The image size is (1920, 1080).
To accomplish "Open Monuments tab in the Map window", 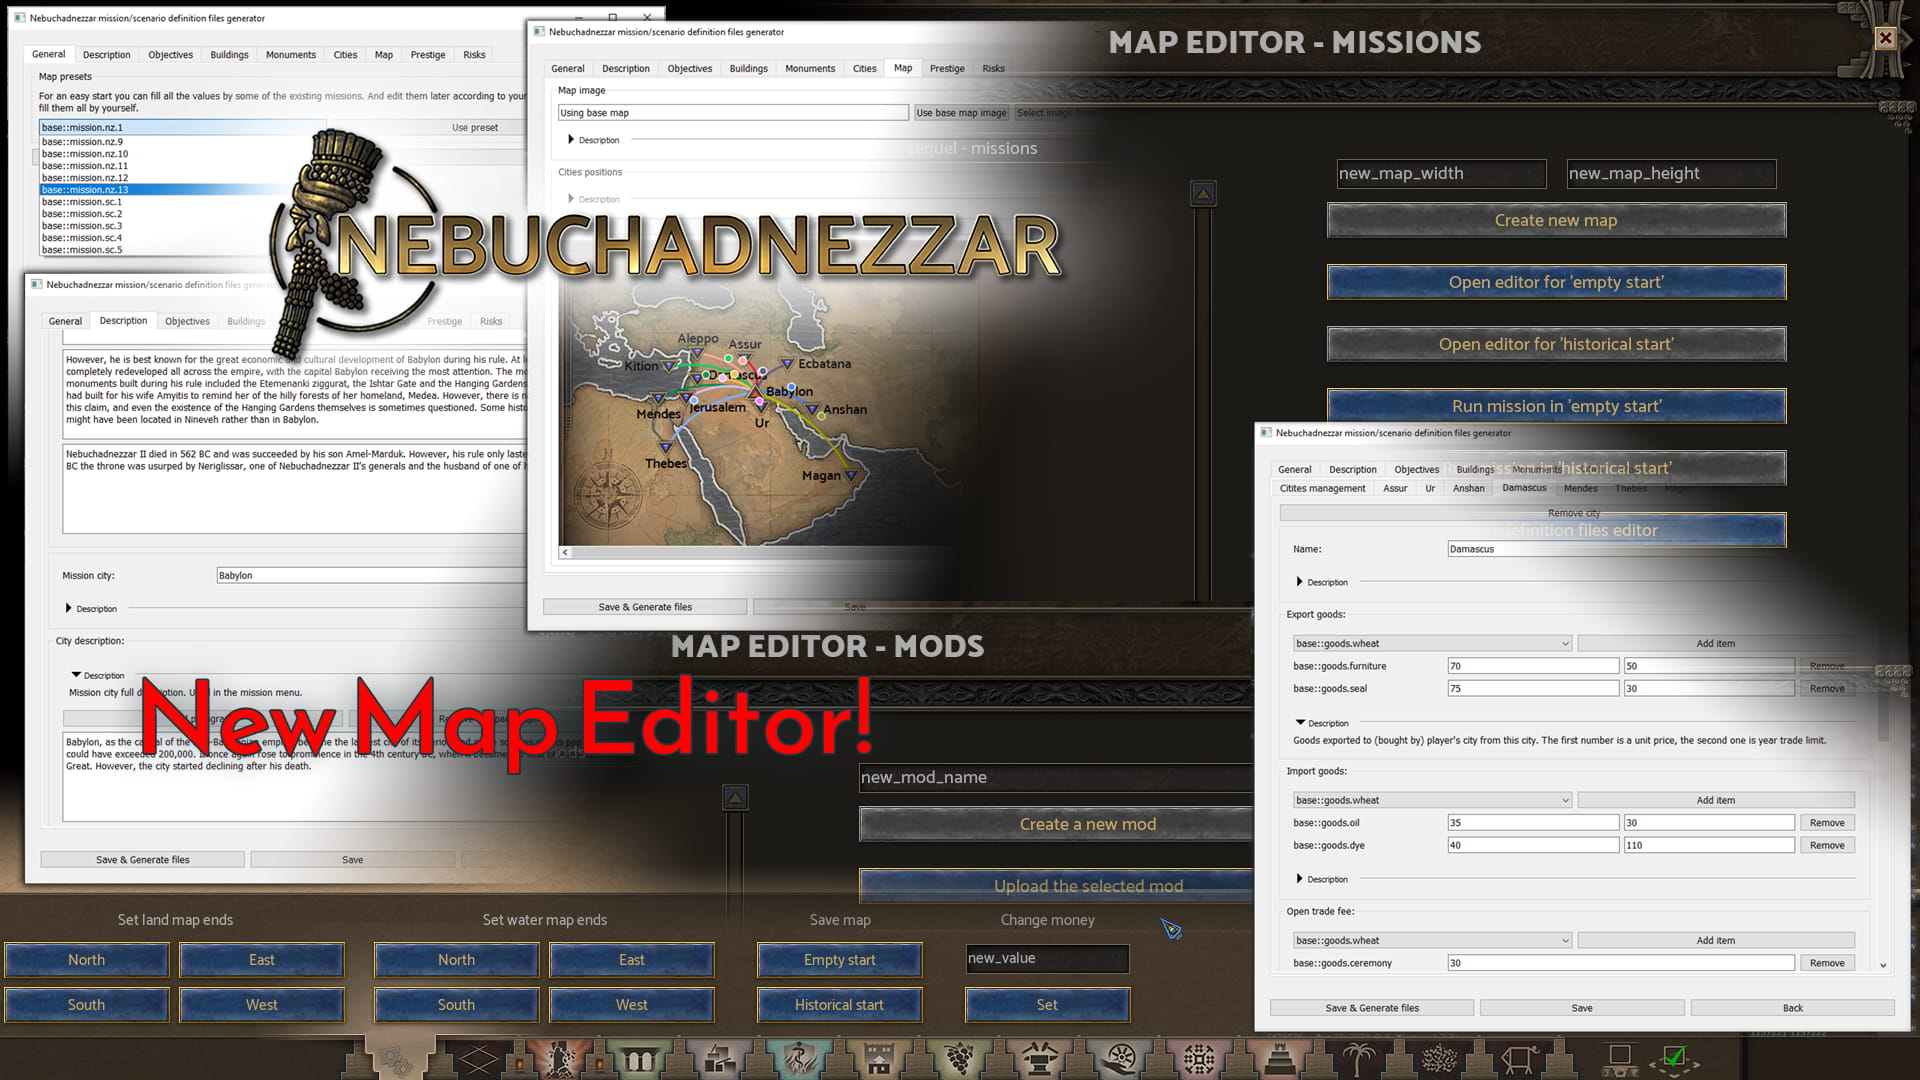I will coord(810,69).
